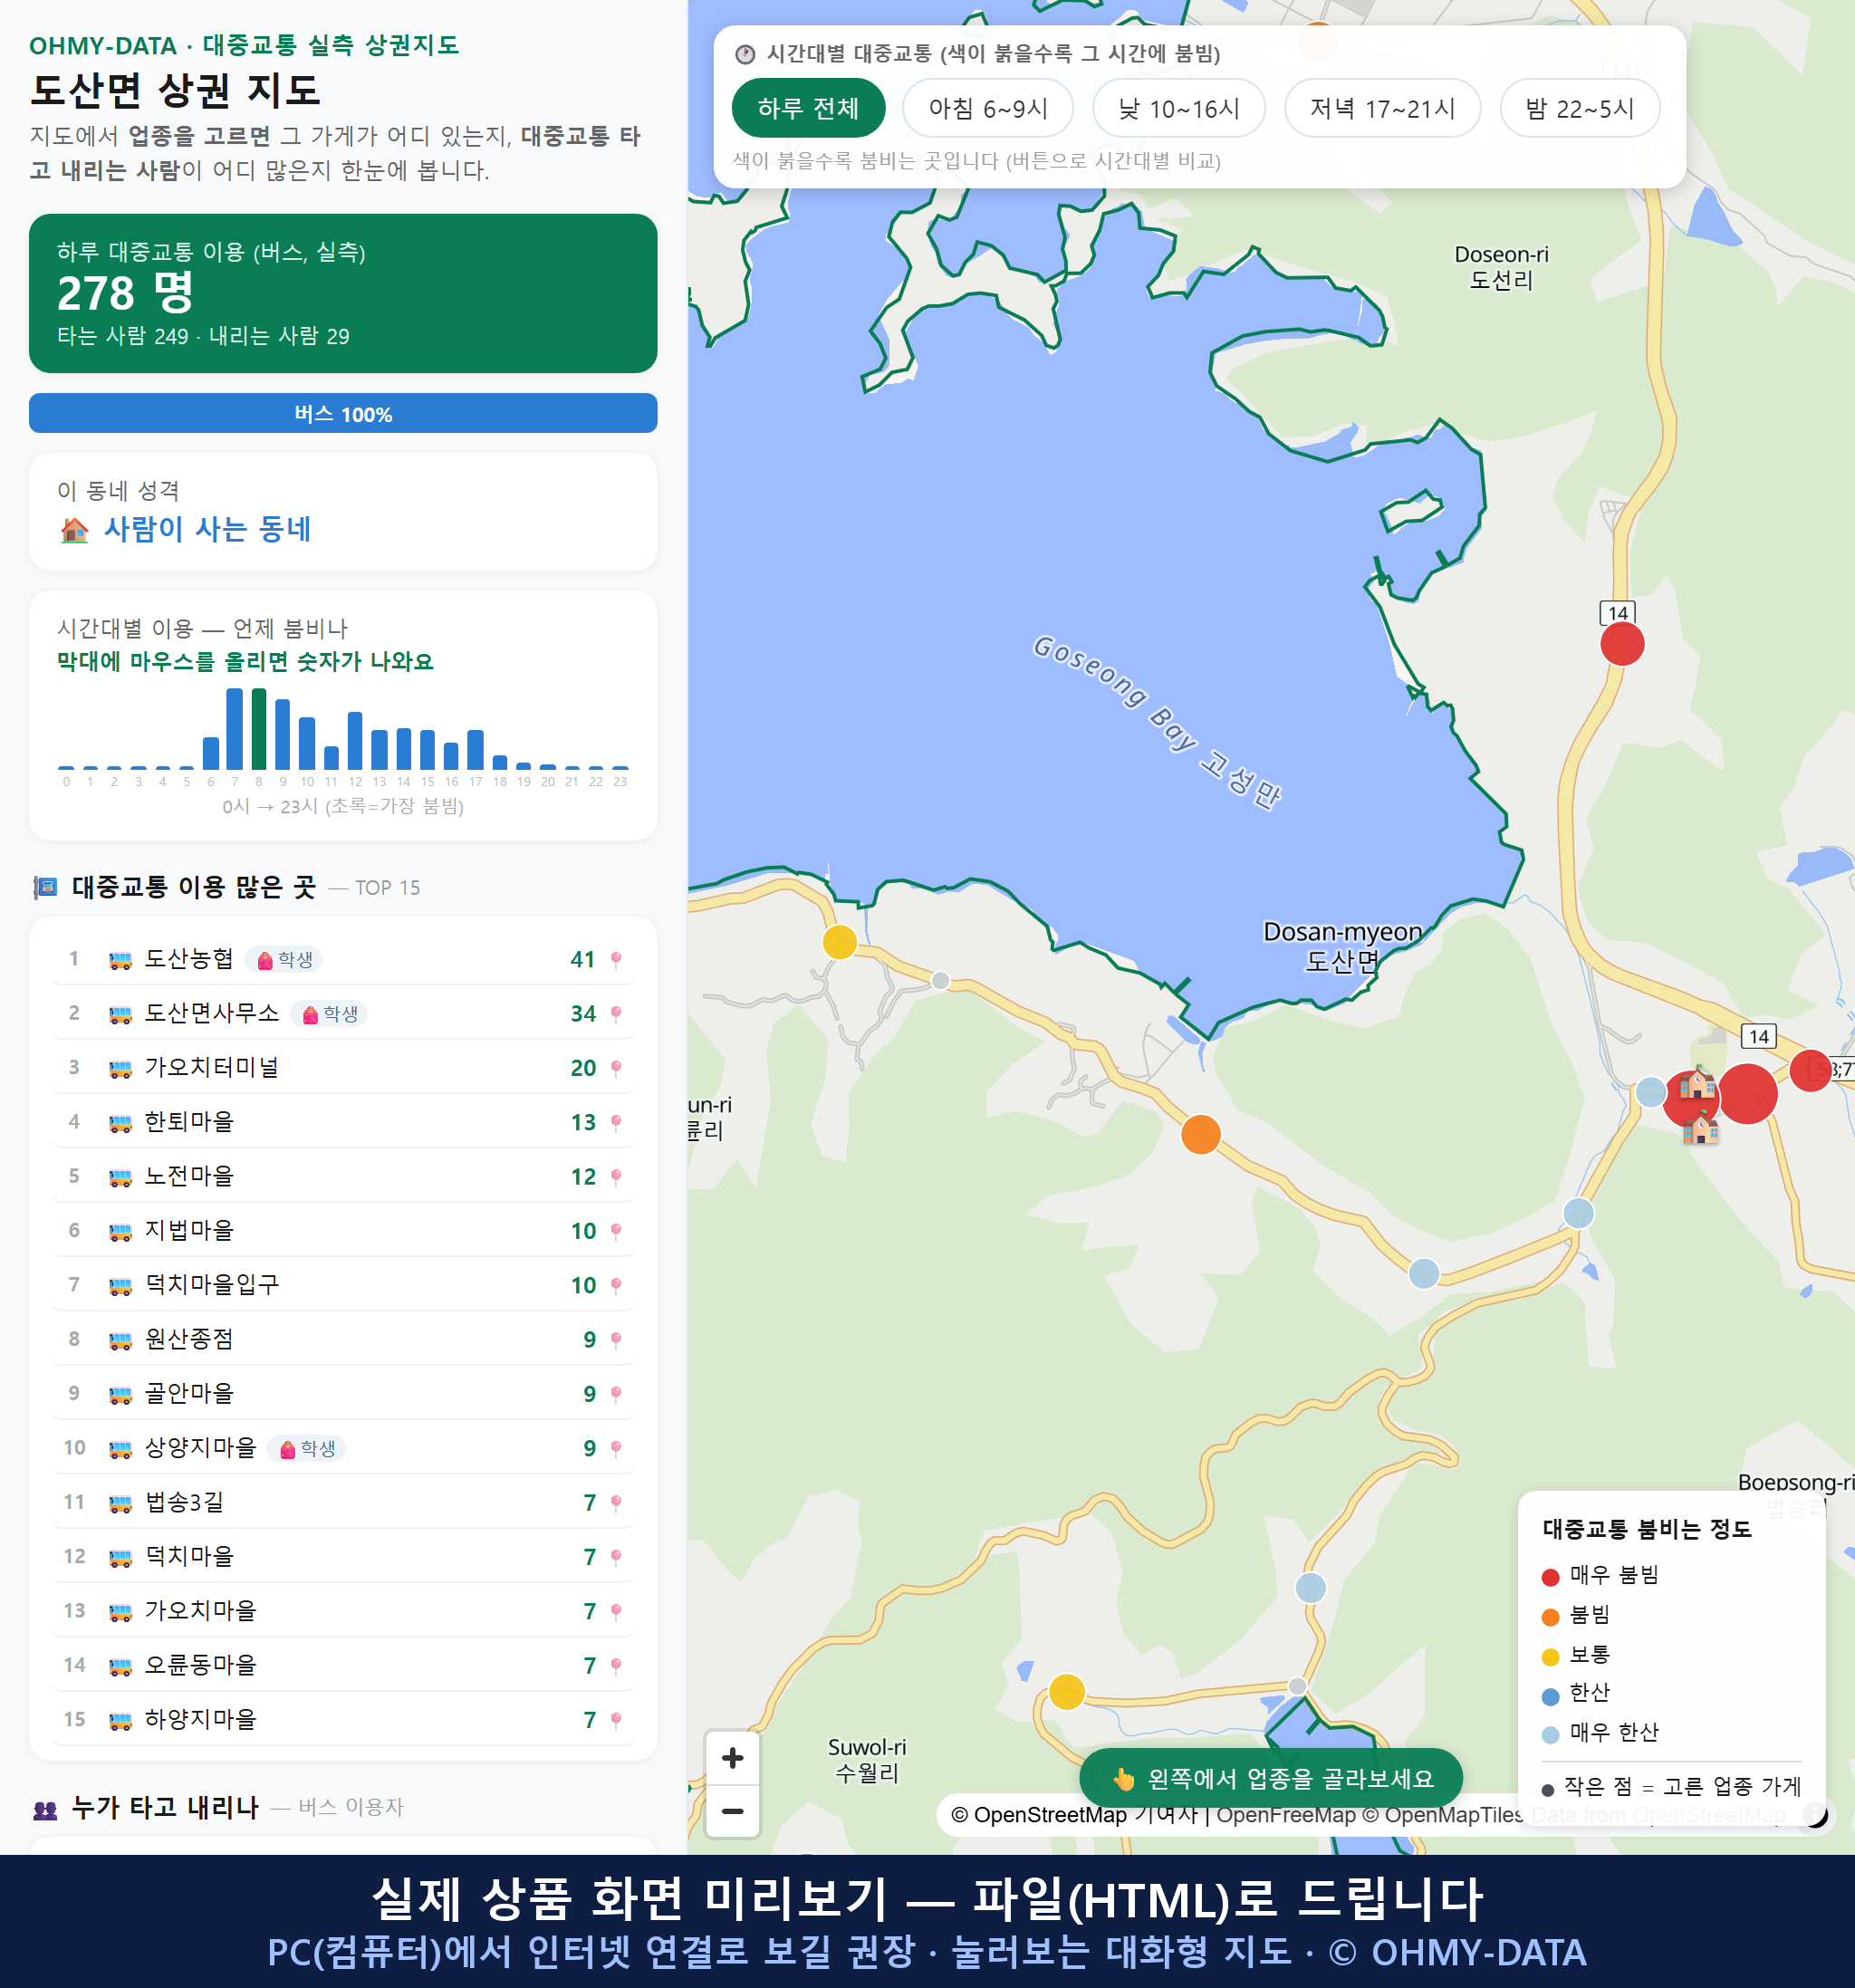Click the map pin icon for 하양지마을
This screenshot has width=1855, height=1988.
(x=616, y=1720)
